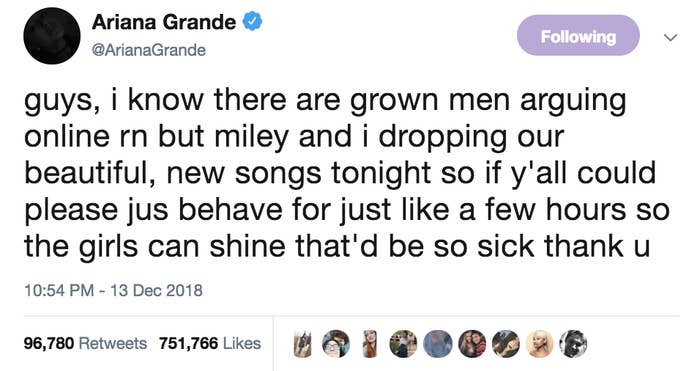View the 751,766 Likes list

pos(210,343)
